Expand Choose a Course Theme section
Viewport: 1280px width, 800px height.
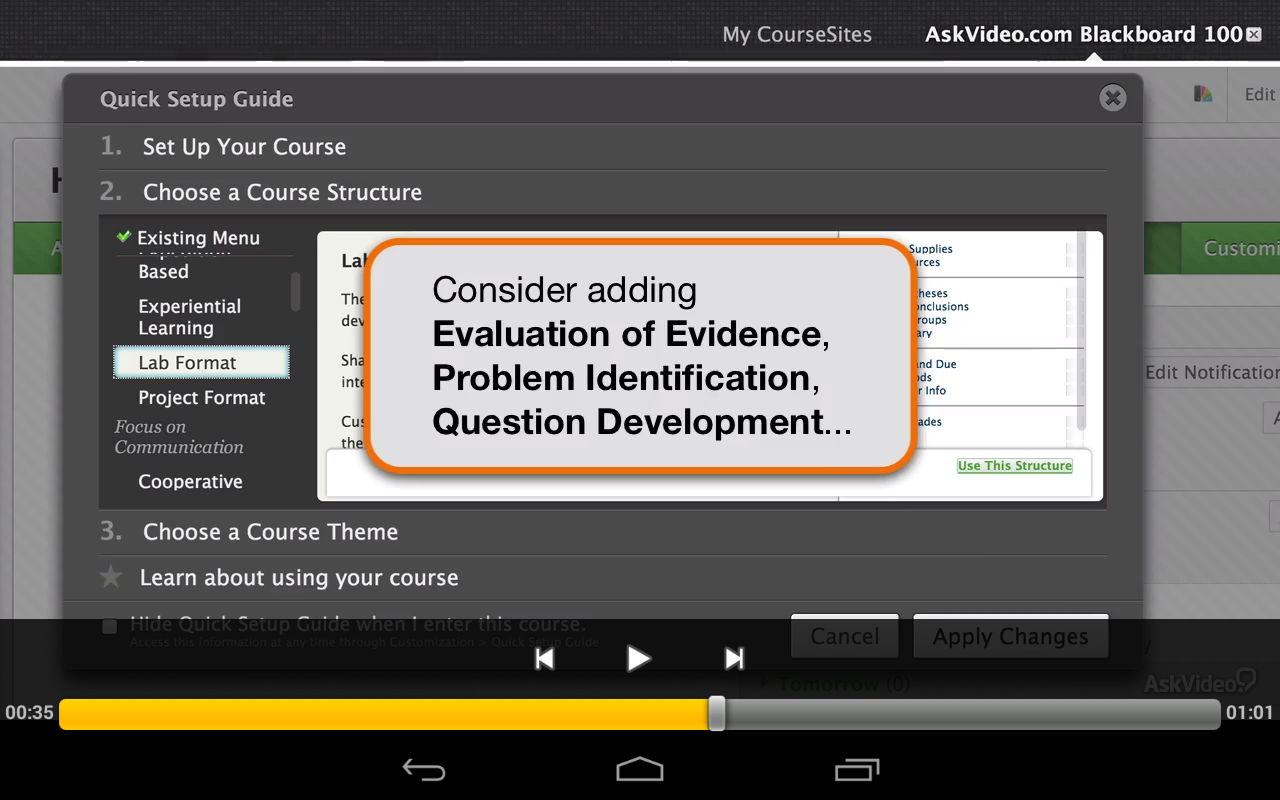(270, 532)
